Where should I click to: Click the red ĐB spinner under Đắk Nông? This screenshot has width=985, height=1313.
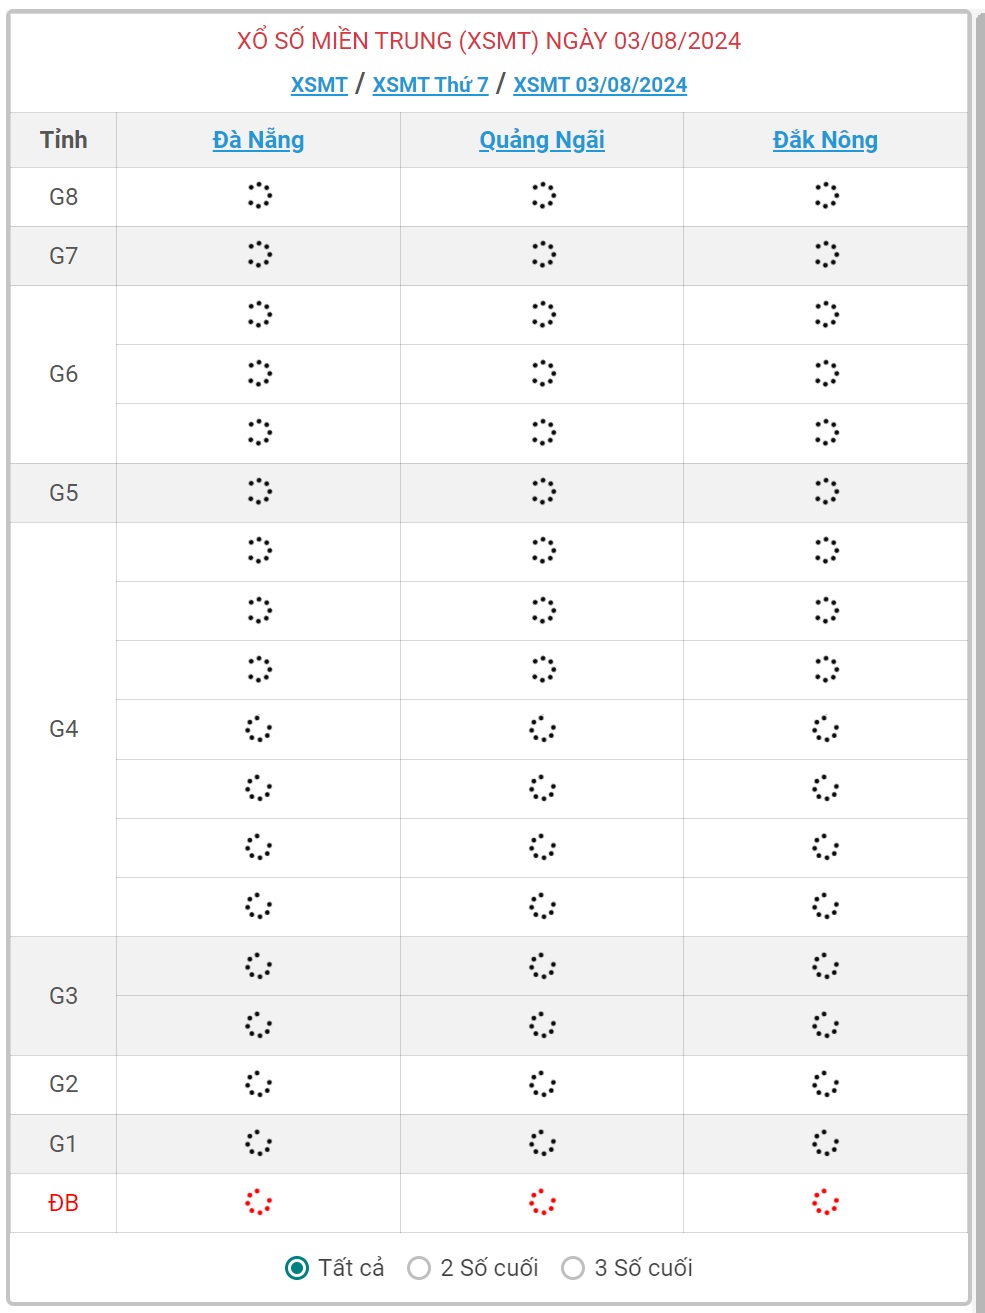click(x=826, y=1202)
